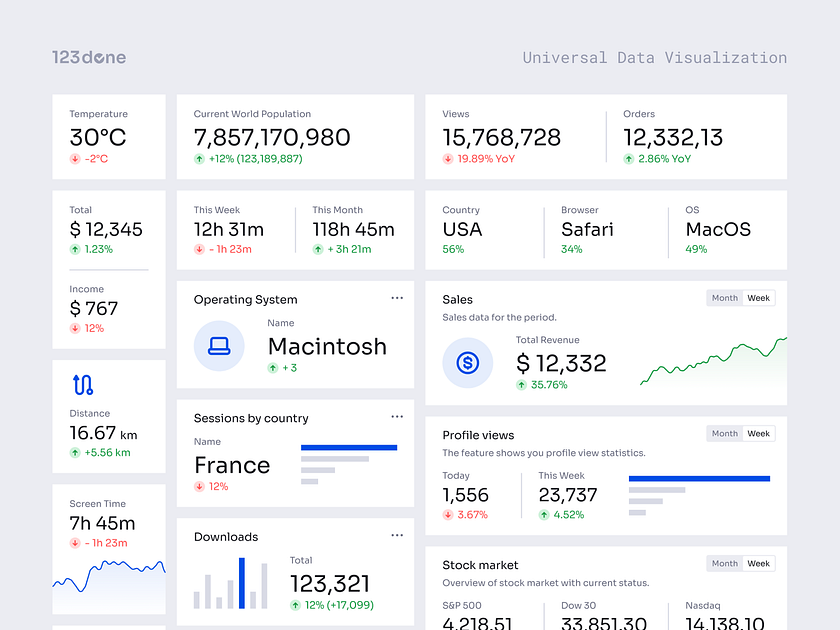The image size is (840, 630).
Task: Click the red down arrow next to -2°C
Action: (74, 158)
